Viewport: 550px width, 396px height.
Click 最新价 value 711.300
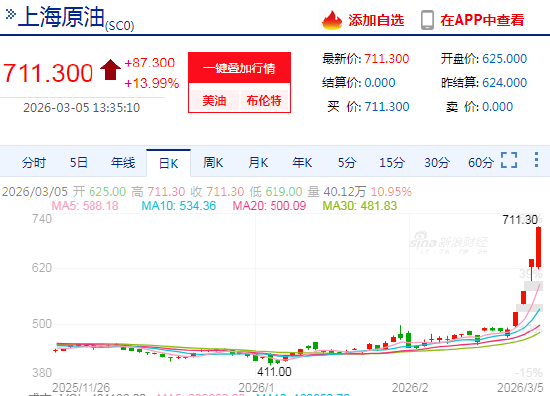[x=387, y=59]
